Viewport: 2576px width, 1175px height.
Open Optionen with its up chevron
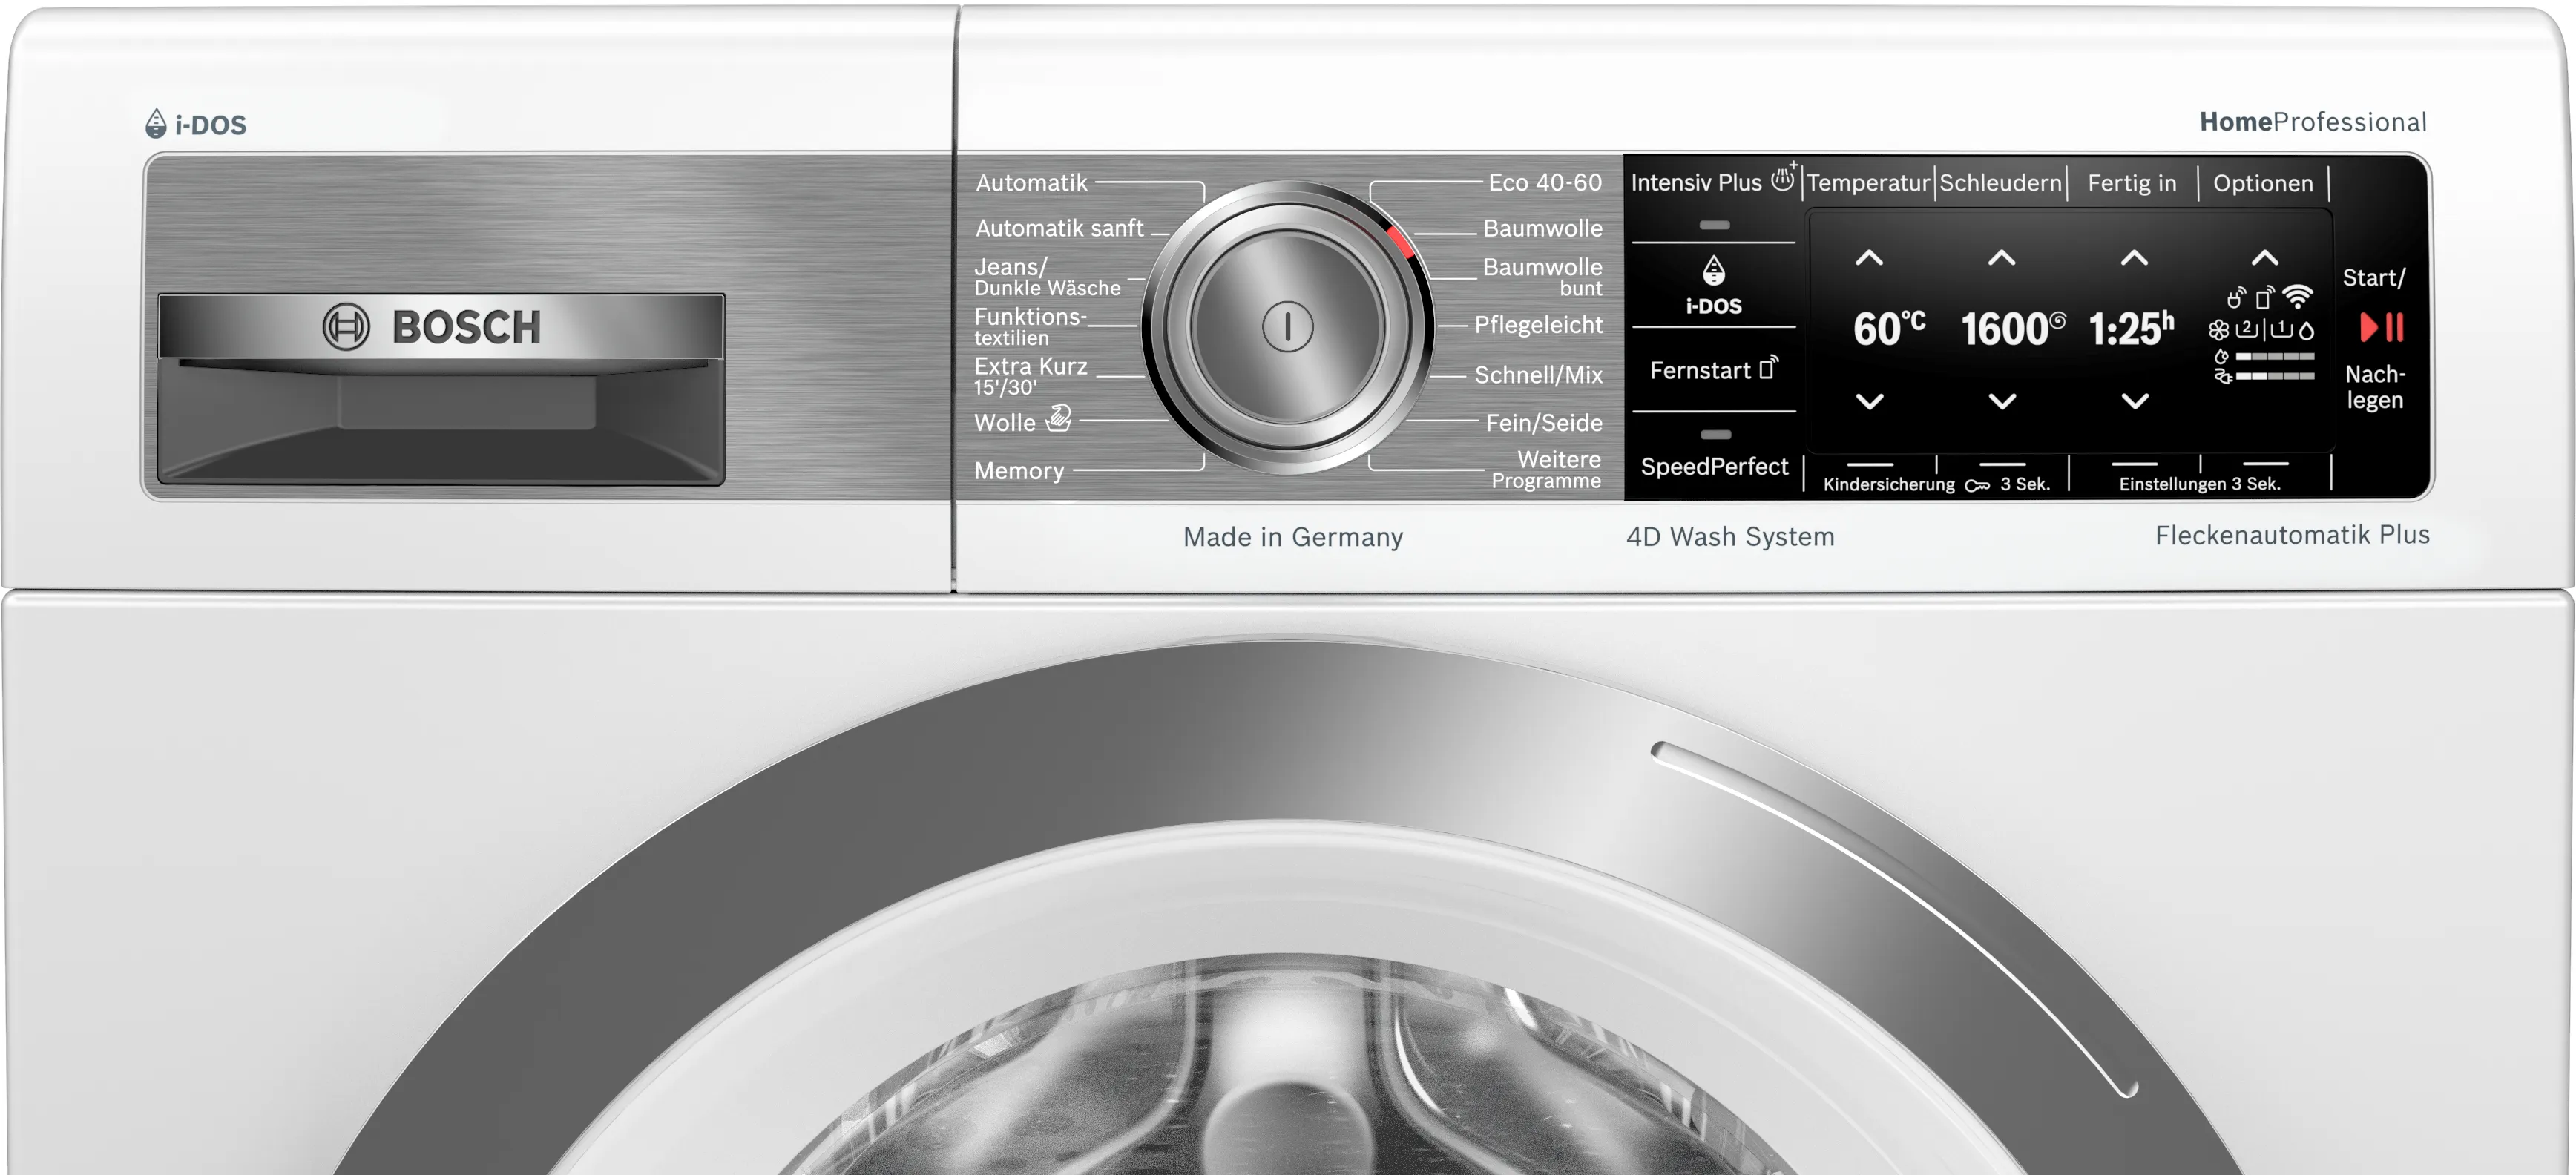[2265, 258]
